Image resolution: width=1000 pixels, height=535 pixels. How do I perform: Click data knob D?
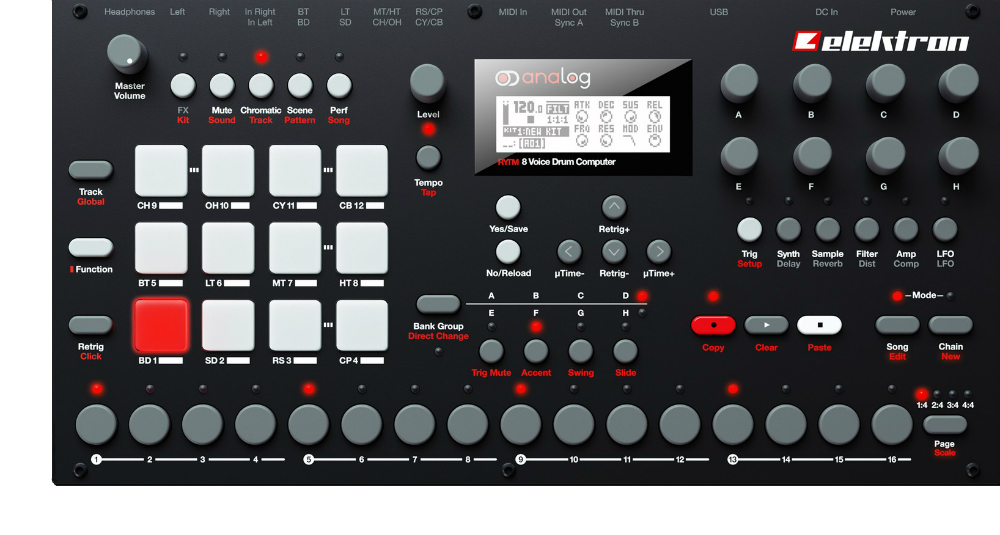coord(959,84)
